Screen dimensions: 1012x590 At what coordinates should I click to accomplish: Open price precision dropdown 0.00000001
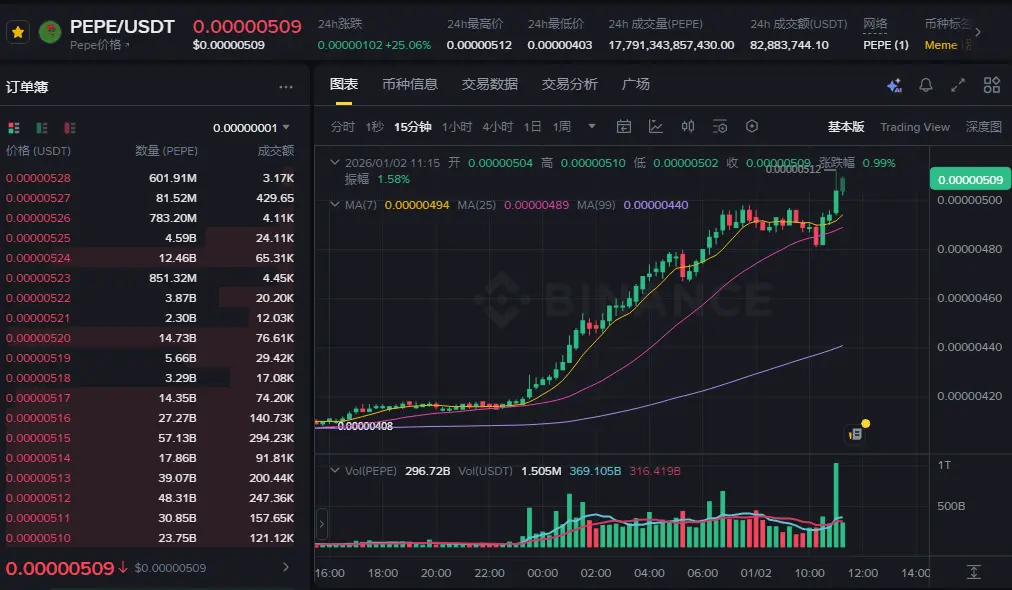251,128
